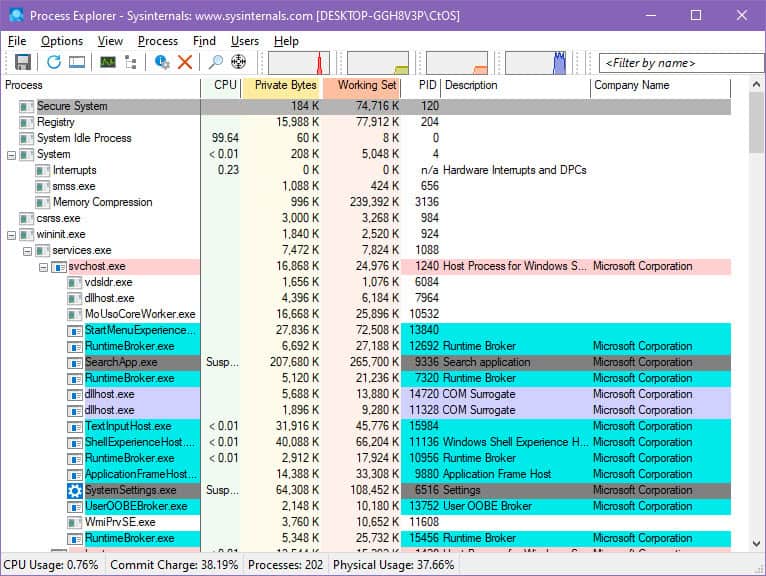Collapse the System process tree node

11,155
